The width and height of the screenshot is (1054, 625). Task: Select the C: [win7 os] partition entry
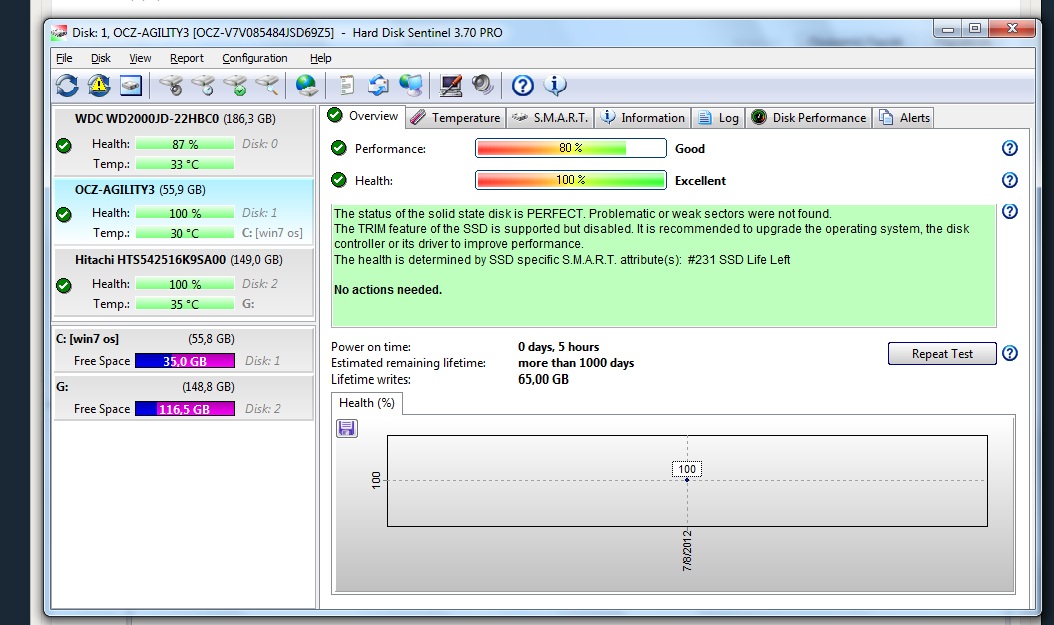tap(184, 349)
